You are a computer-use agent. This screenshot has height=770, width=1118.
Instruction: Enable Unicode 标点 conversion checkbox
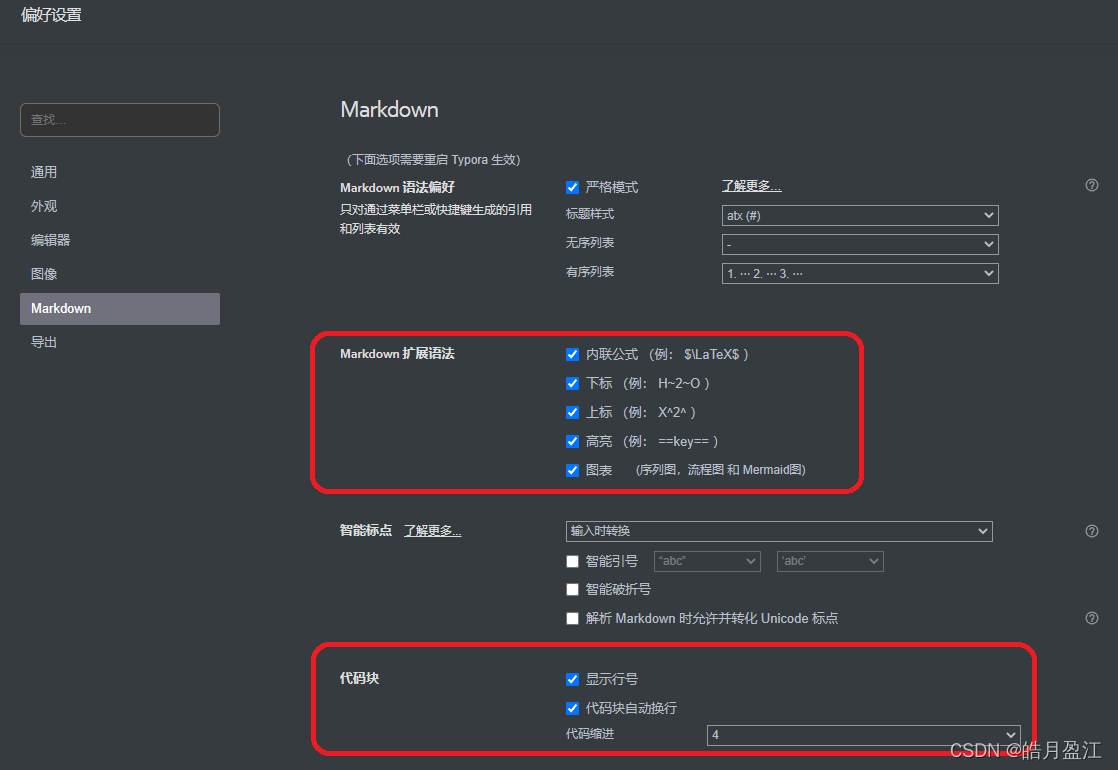pyautogui.click(x=572, y=619)
